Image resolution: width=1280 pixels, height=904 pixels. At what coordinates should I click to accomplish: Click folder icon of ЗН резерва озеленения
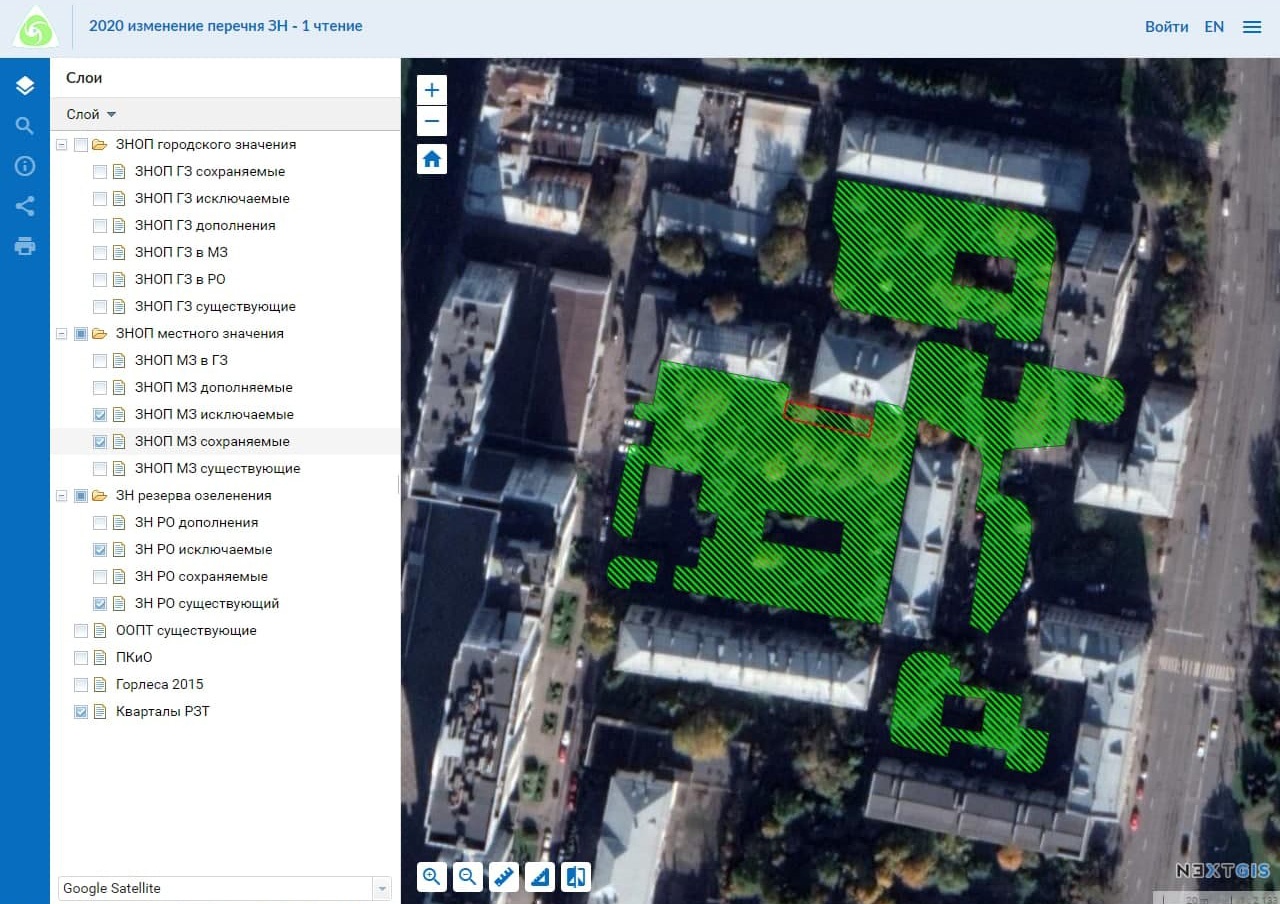tap(99, 496)
